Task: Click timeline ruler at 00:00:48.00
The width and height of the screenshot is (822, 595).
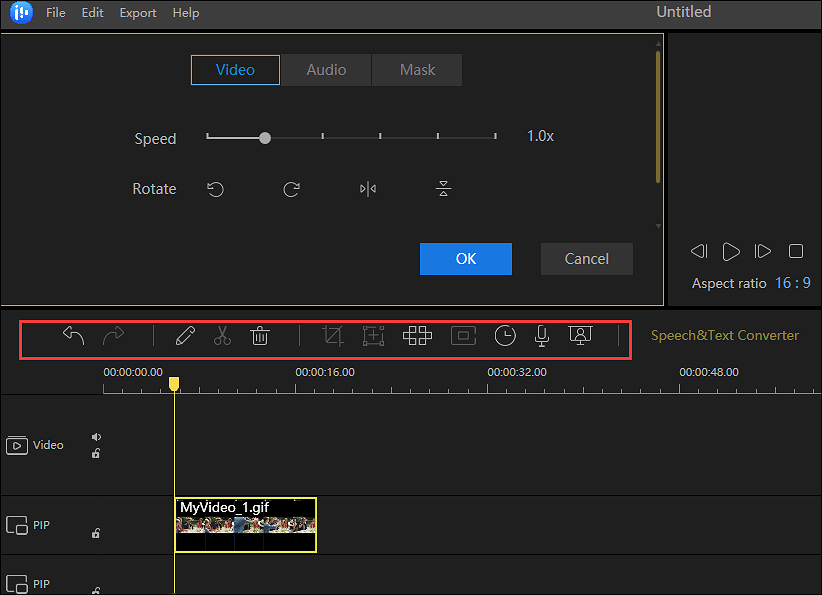Action: click(x=709, y=373)
